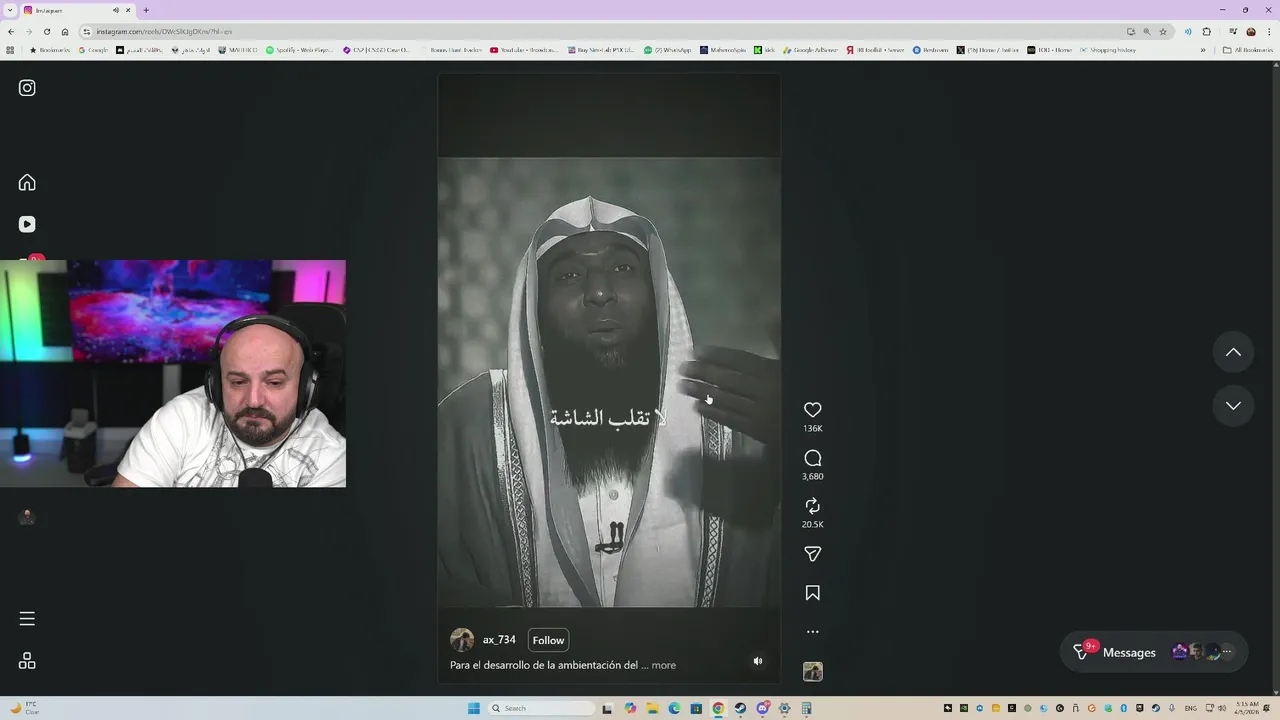Open the Chrome extensions puzzle icon
The image size is (1280, 720).
point(1207,31)
